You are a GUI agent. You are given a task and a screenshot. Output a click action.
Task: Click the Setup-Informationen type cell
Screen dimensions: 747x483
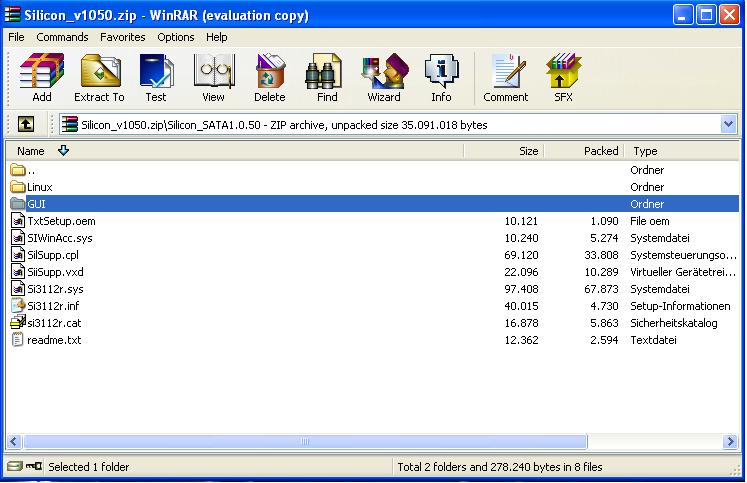click(x=680, y=306)
